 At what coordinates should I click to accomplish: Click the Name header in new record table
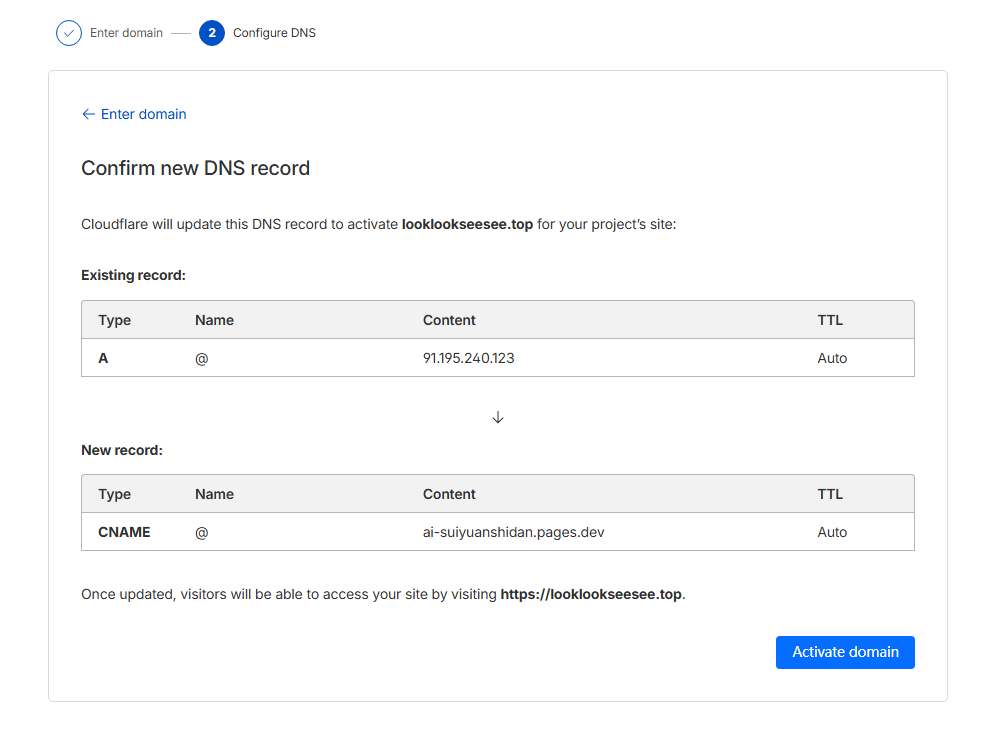[x=214, y=494]
